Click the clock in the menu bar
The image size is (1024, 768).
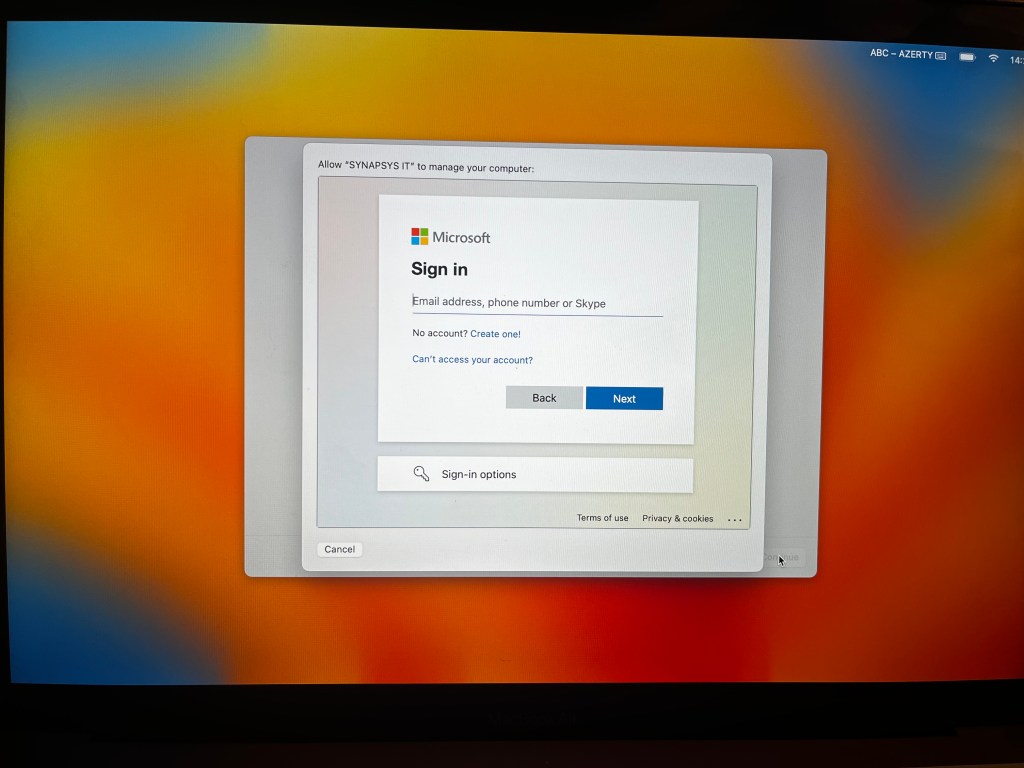1015,60
